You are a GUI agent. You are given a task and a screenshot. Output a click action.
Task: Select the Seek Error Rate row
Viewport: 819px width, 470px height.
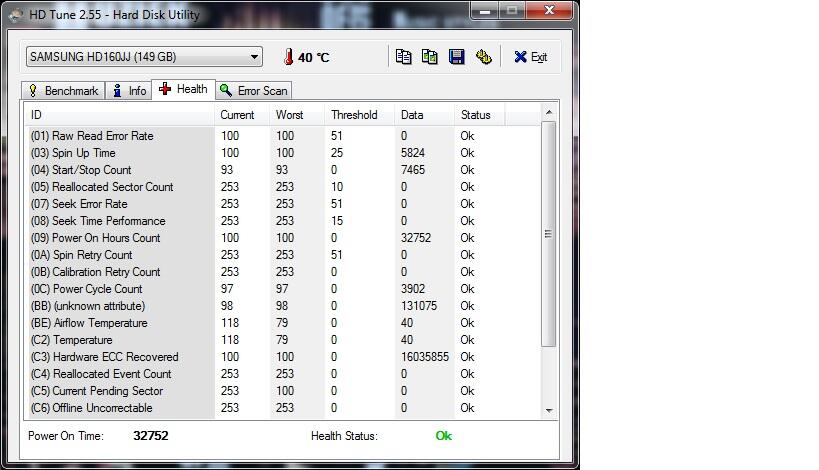pos(282,204)
